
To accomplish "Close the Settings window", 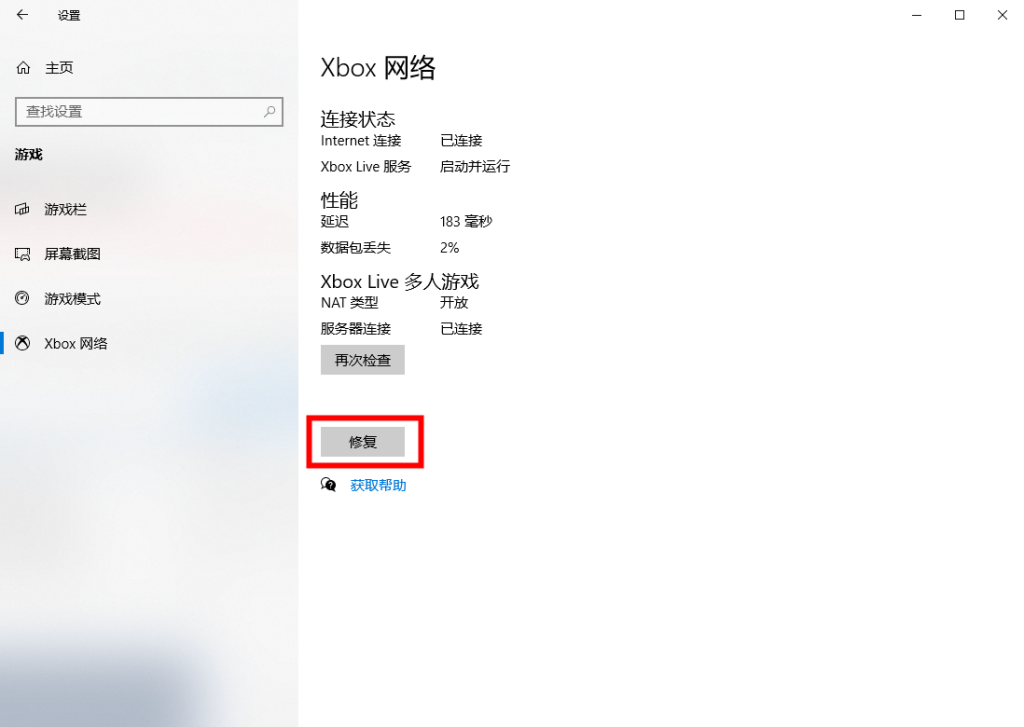I will [1002, 15].
